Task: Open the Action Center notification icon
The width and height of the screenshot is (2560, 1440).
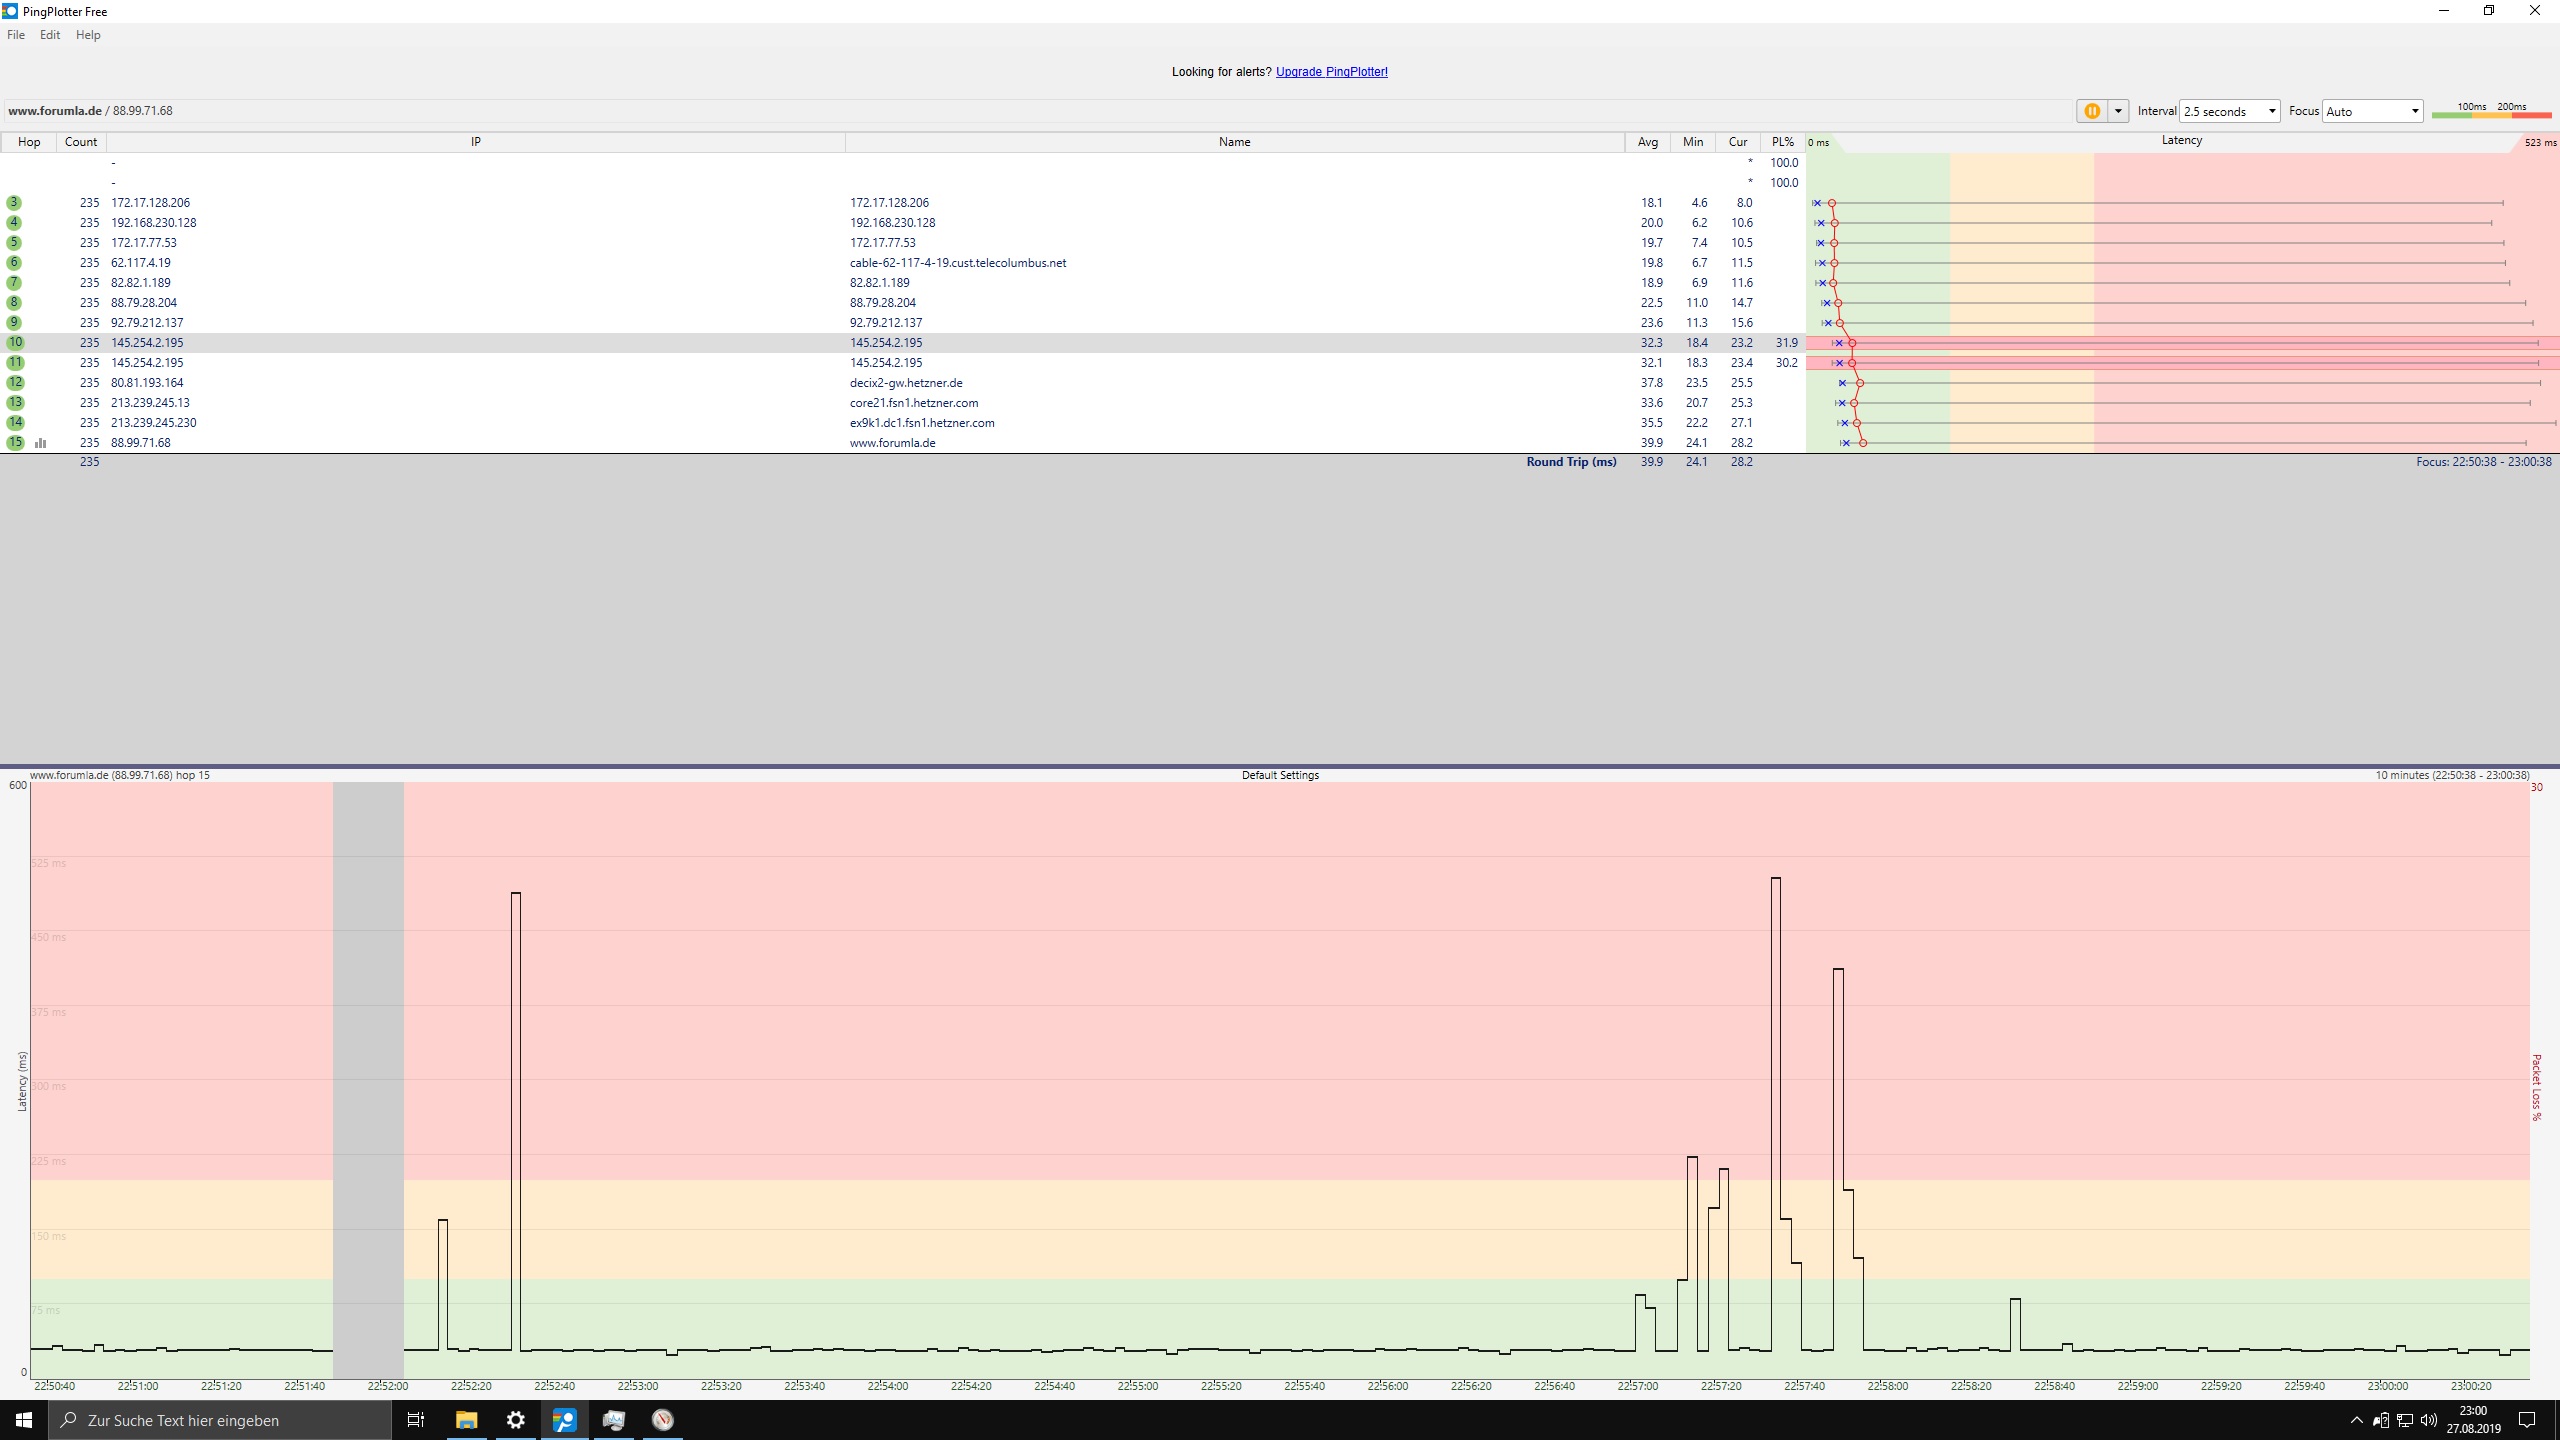Action: 2527,1420
